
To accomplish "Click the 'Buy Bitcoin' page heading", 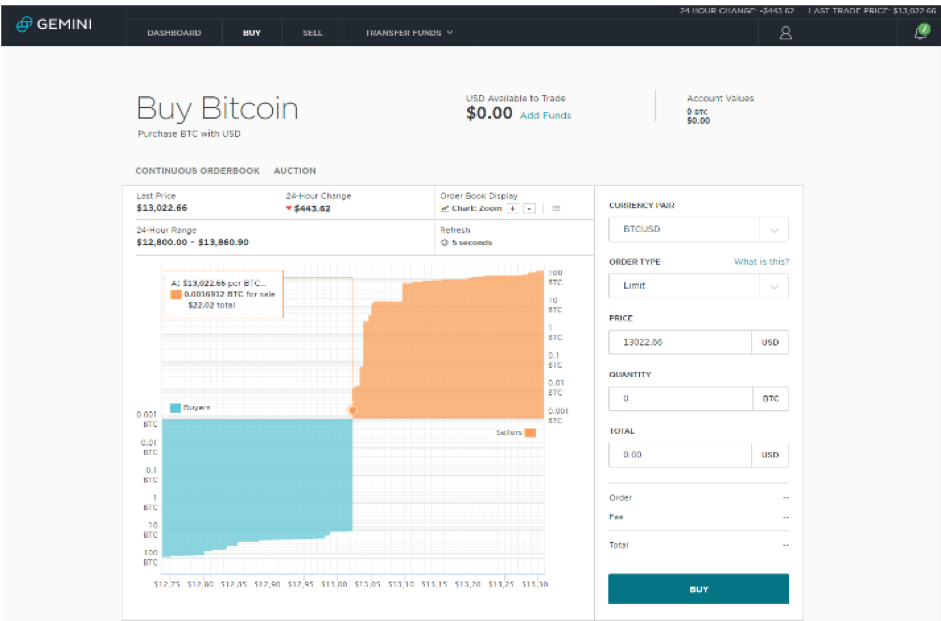I will coord(217,108).
